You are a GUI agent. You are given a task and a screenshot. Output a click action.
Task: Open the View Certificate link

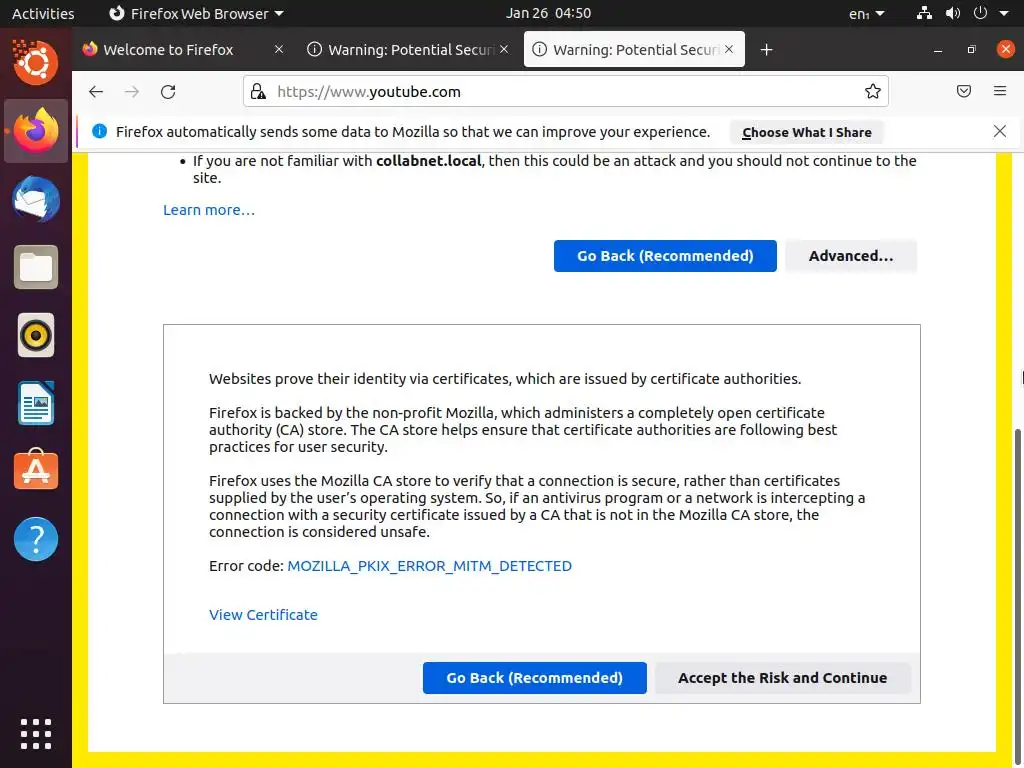click(x=263, y=615)
